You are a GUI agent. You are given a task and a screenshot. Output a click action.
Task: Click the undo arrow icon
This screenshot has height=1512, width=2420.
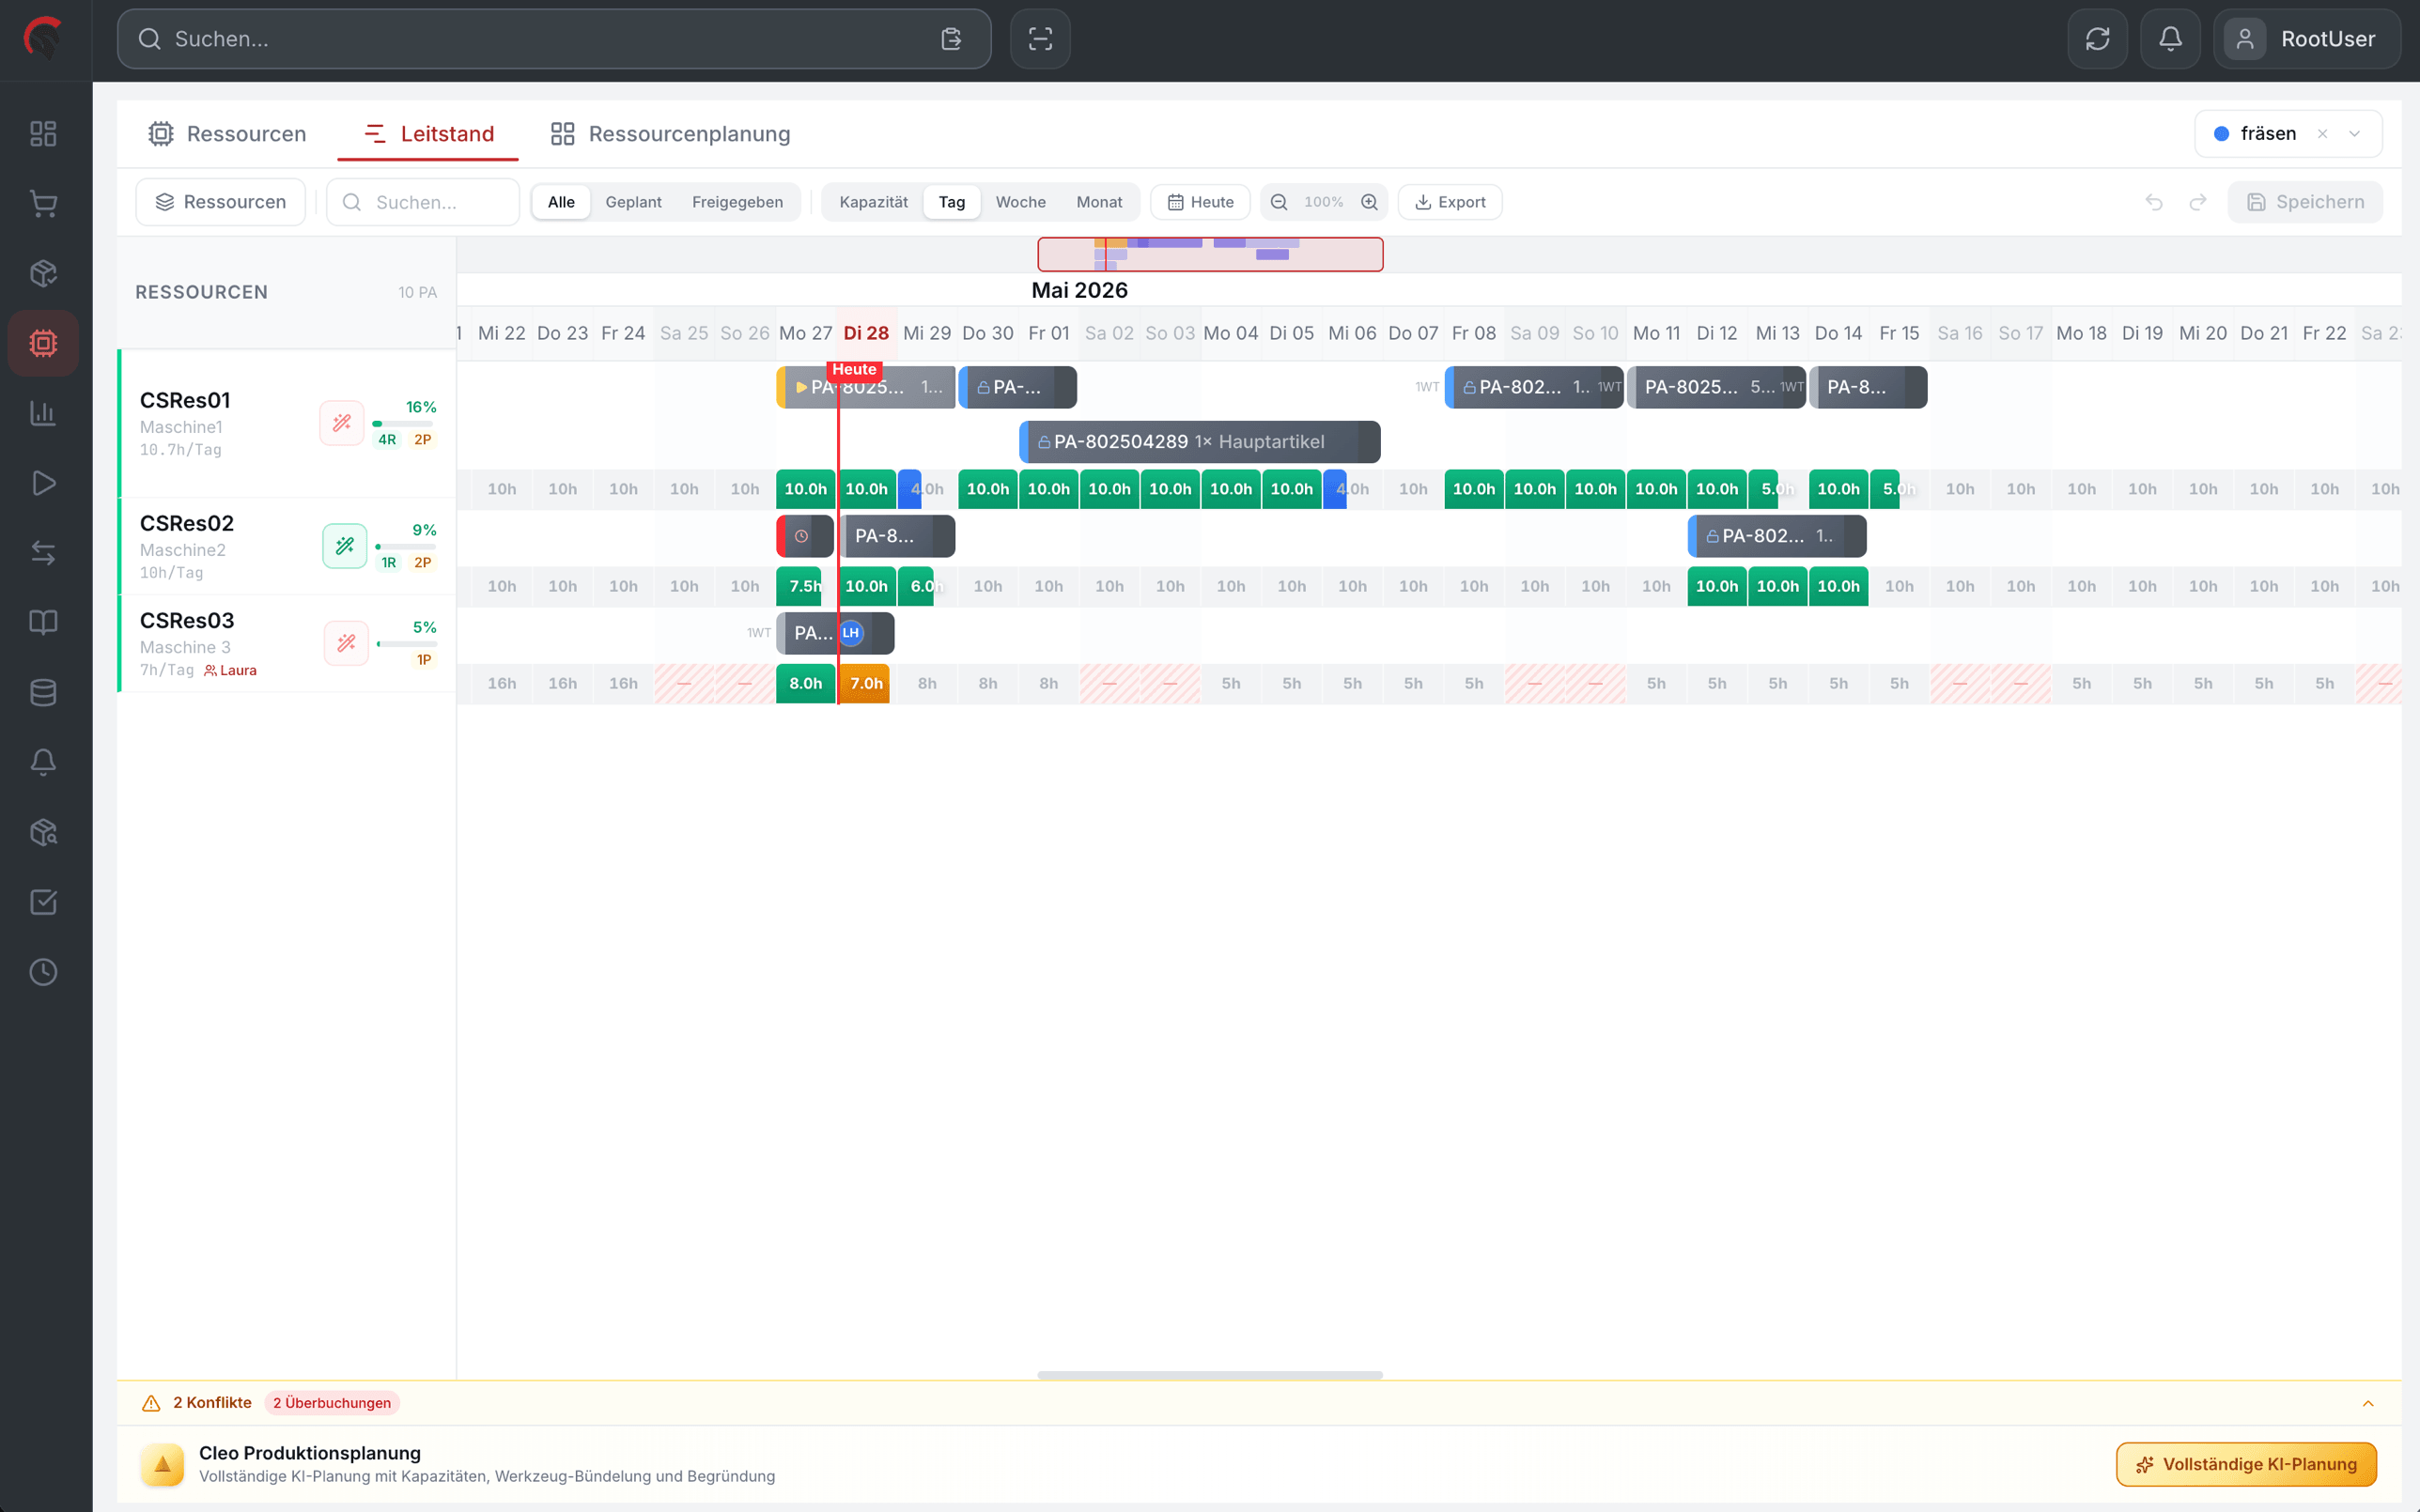[2154, 202]
